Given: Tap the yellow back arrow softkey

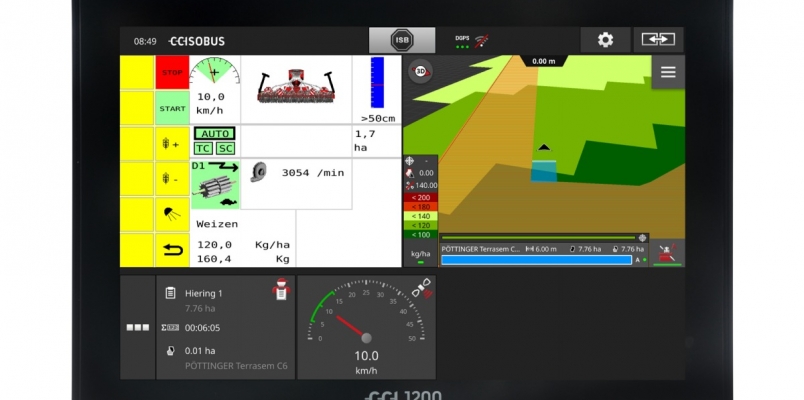Looking at the screenshot, I should tap(172, 250).
